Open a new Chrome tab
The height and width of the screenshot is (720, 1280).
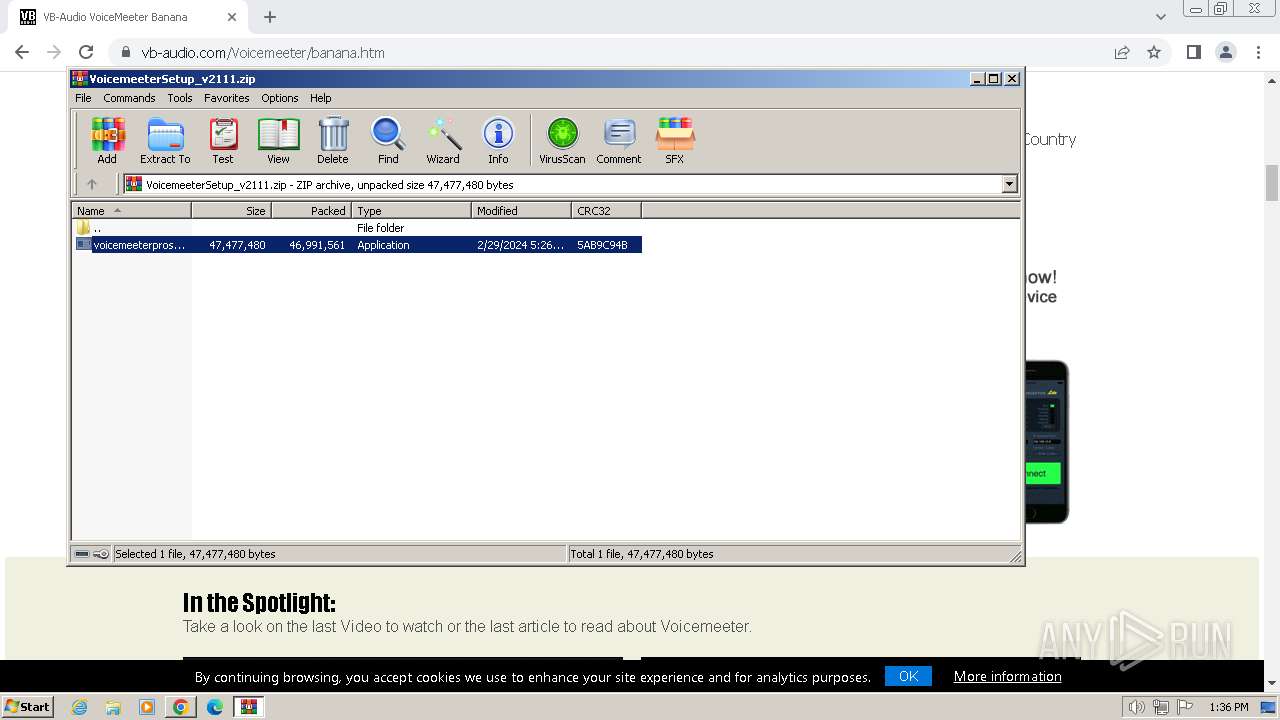(x=270, y=17)
